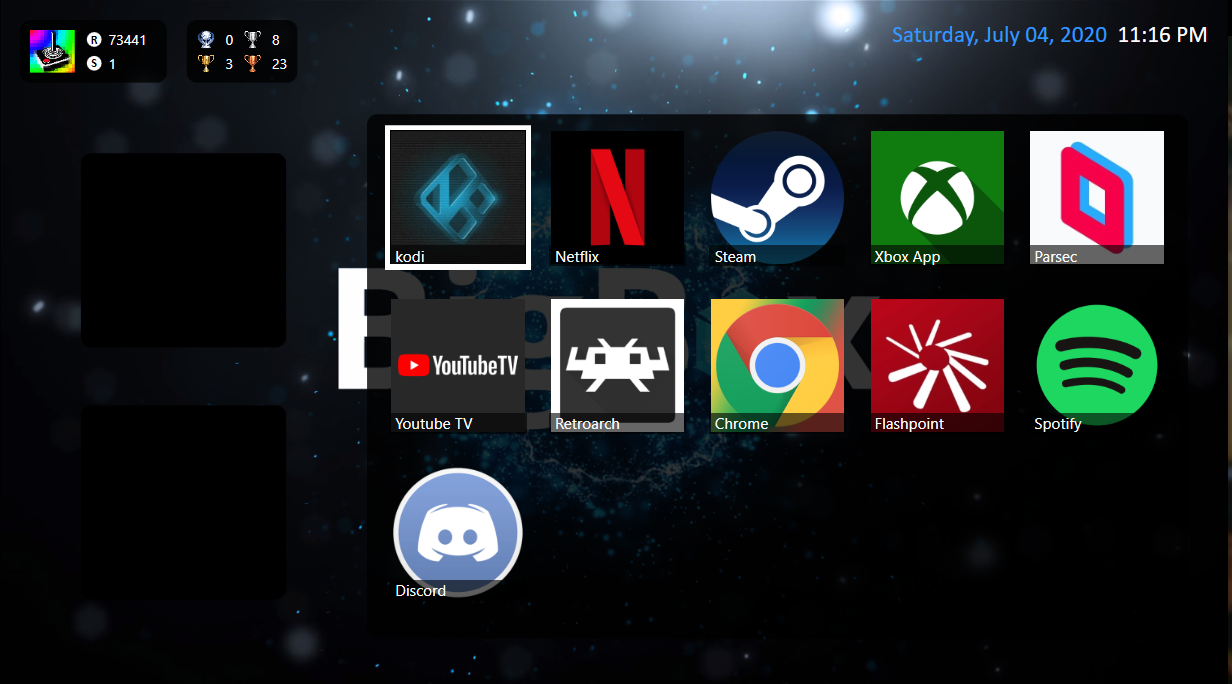
Task: Click the gold trophy count 3
Action: (229, 64)
